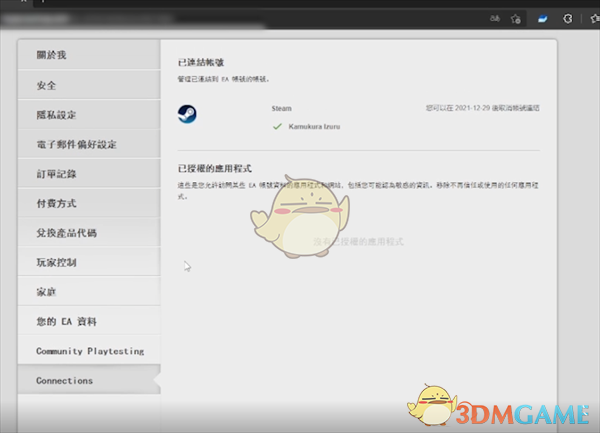Go to 訂單記錄 section
Screen dimensions: 600x433
(x=89, y=174)
